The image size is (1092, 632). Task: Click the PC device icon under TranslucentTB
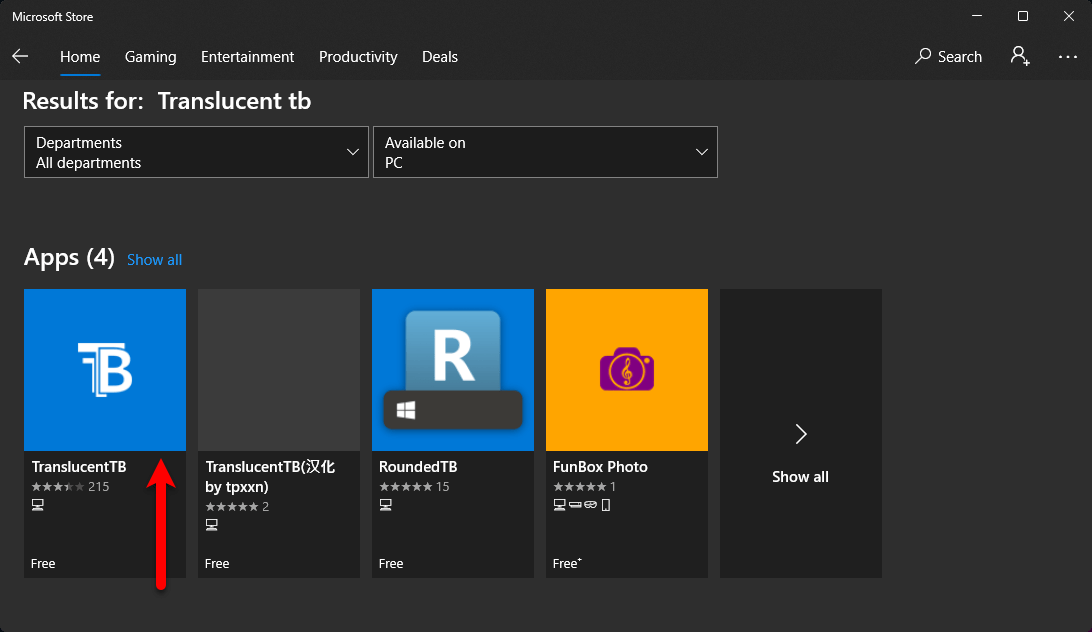point(38,504)
